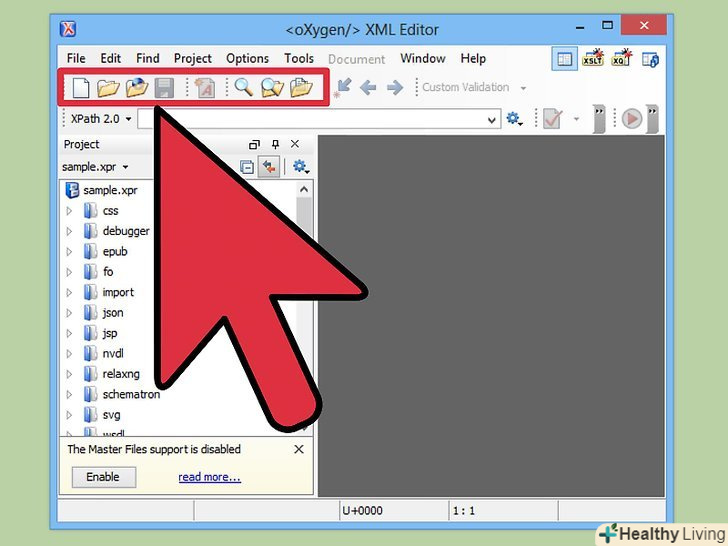Image resolution: width=728 pixels, height=546 pixels.
Task: Expand the epub folder
Action: point(69,252)
